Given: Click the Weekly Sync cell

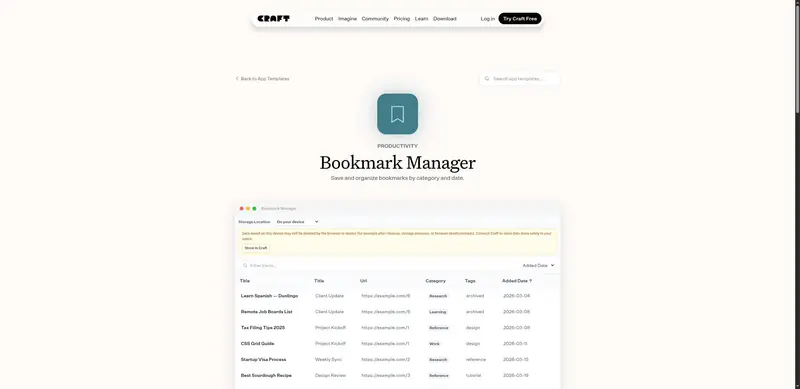Looking at the screenshot, I should [x=329, y=359].
